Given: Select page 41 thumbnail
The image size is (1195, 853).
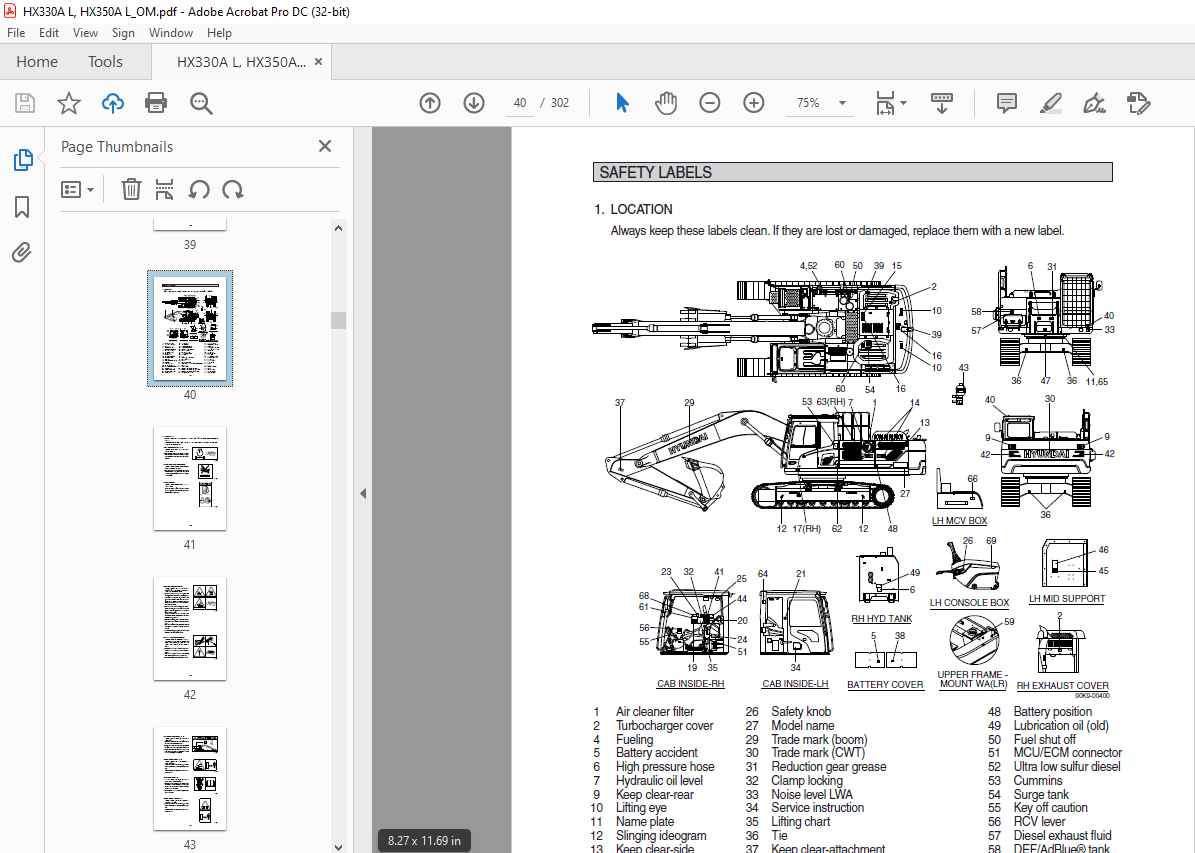Looking at the screenshot, I should tap(190, 478).
